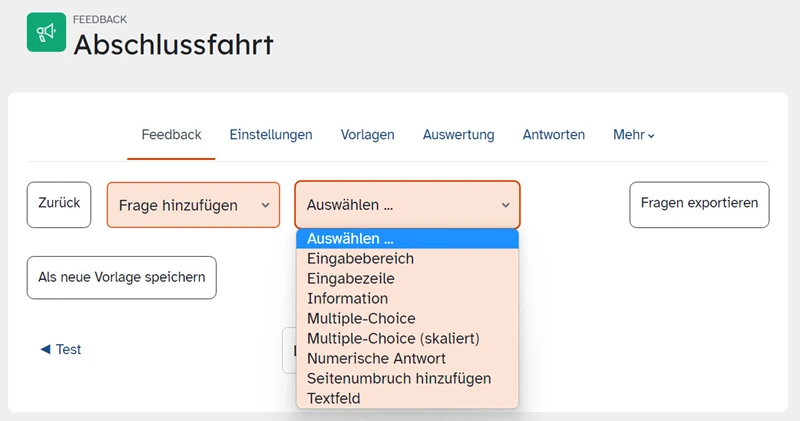
Task: Select the Information question type
Action: pyautogui.click(x=347, y=298)
